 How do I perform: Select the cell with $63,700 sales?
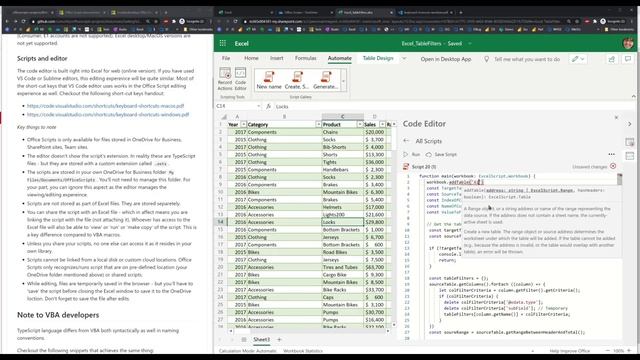coord(374,267)
